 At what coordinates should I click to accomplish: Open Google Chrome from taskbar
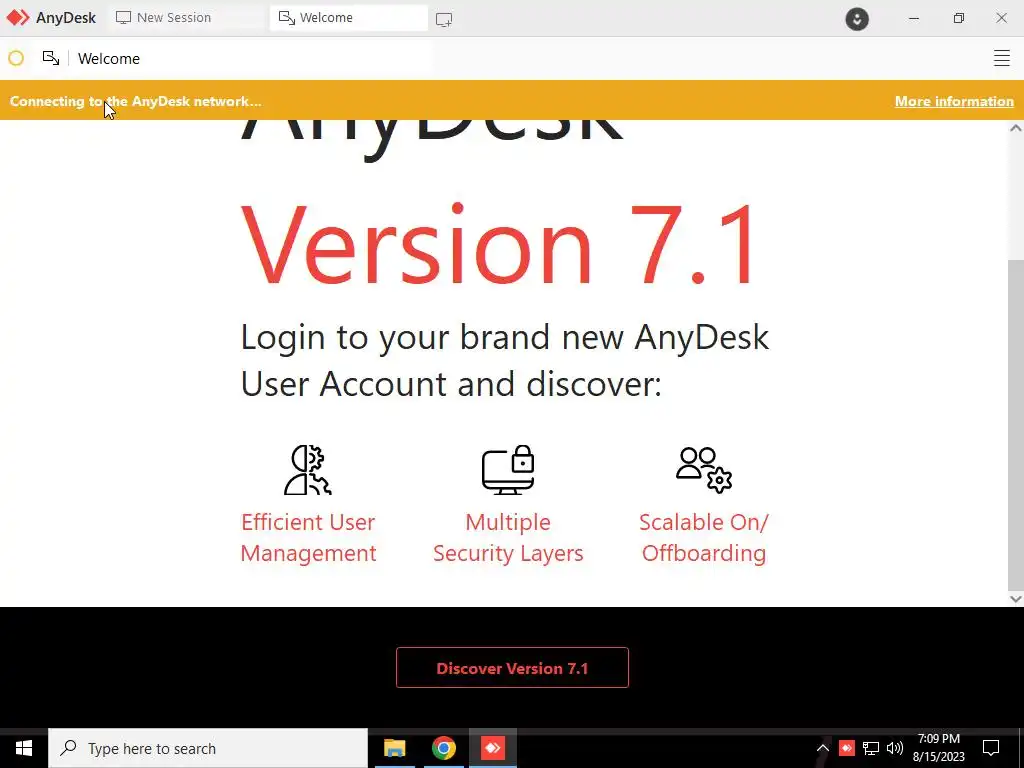[443, 748]
